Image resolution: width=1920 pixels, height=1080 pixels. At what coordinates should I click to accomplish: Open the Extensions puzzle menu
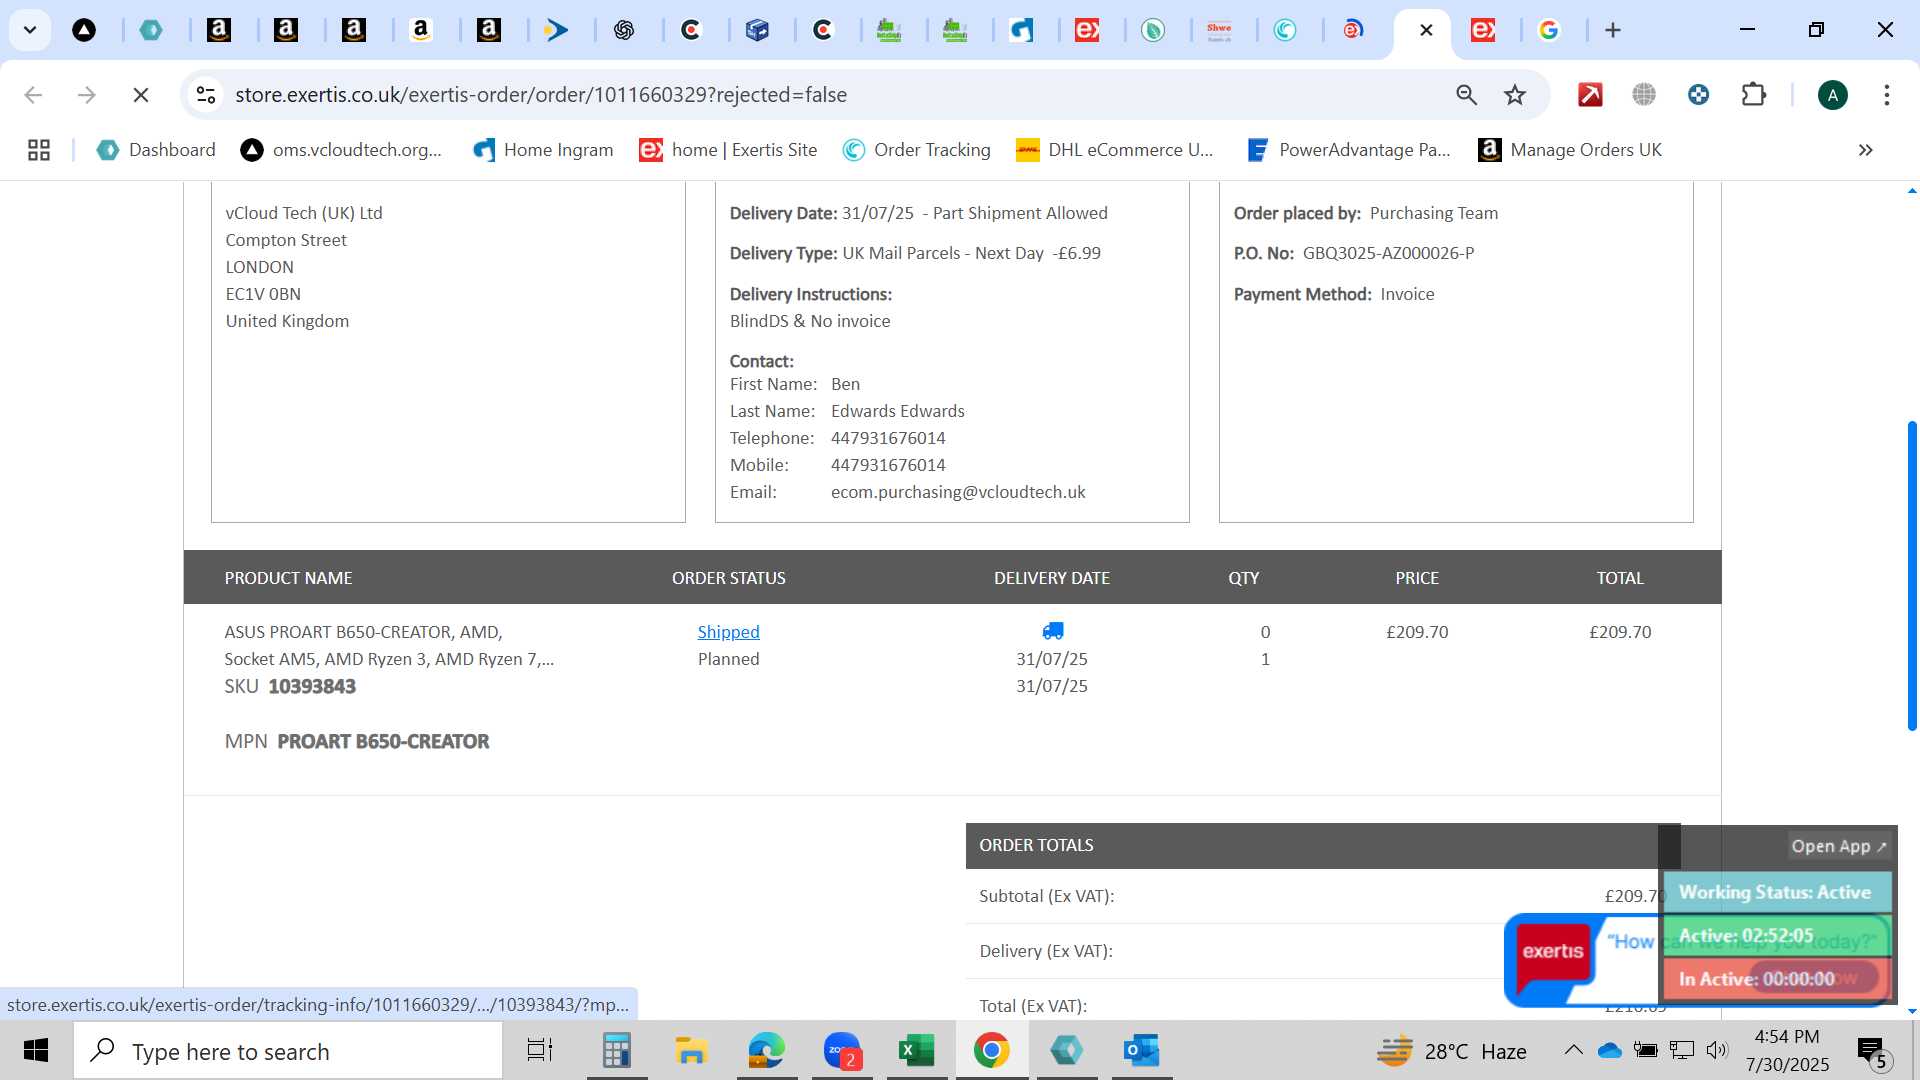point(1753,95)
